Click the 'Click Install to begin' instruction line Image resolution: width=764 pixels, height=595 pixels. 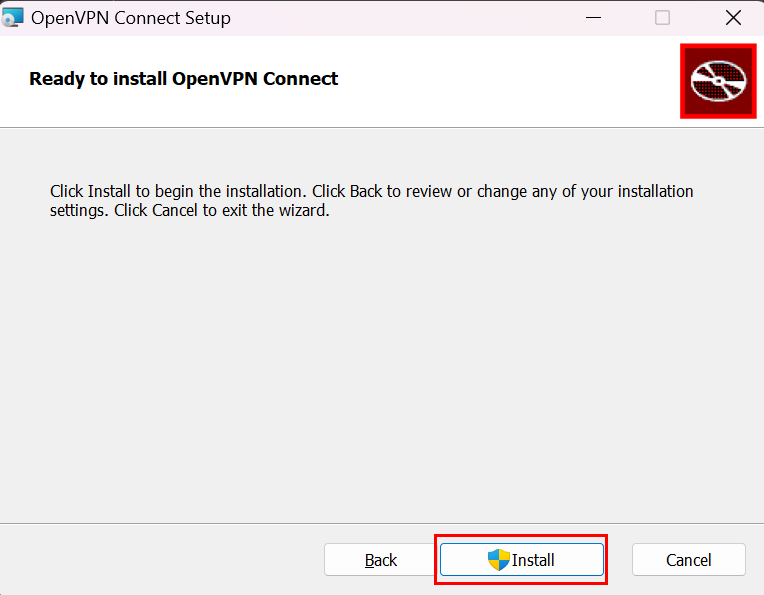[371, 191]
